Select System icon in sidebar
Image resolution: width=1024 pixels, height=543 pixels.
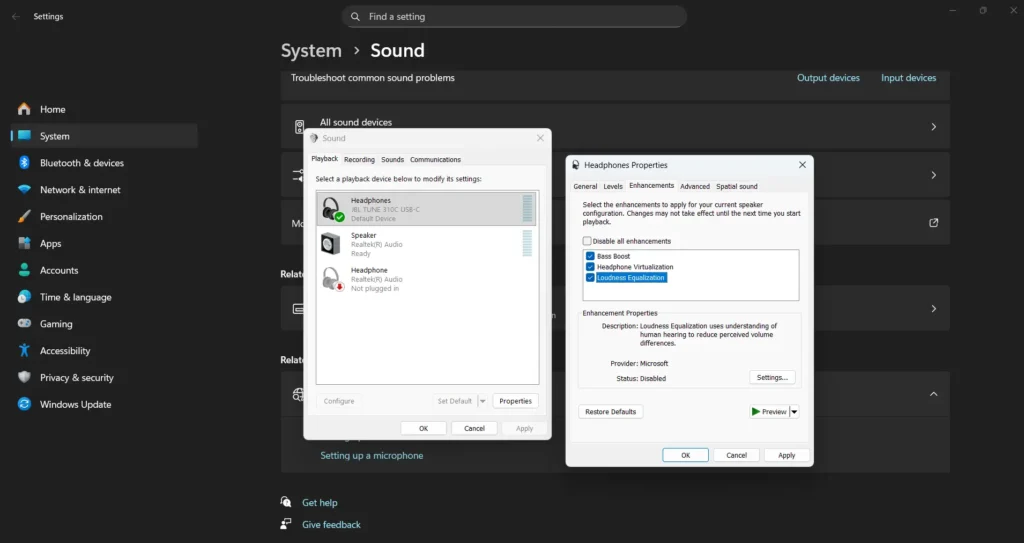click(x=24, y=135)
